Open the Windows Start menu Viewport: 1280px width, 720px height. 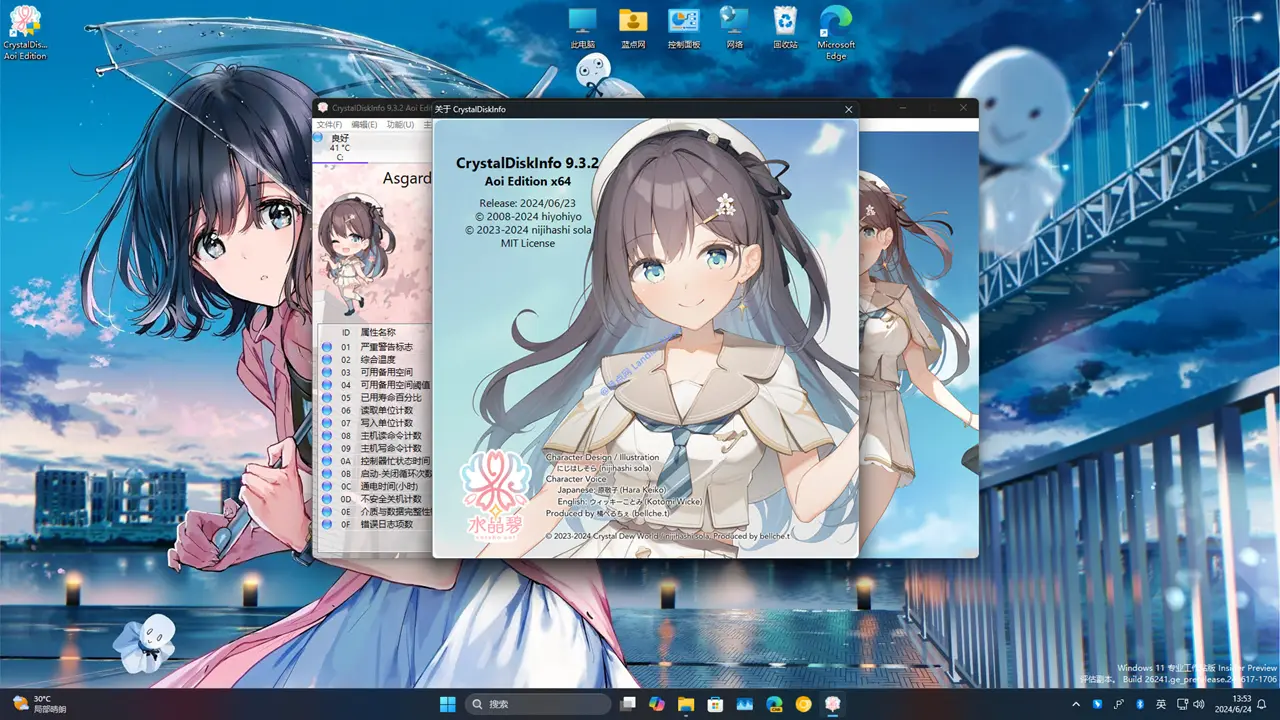click(447, 704)
